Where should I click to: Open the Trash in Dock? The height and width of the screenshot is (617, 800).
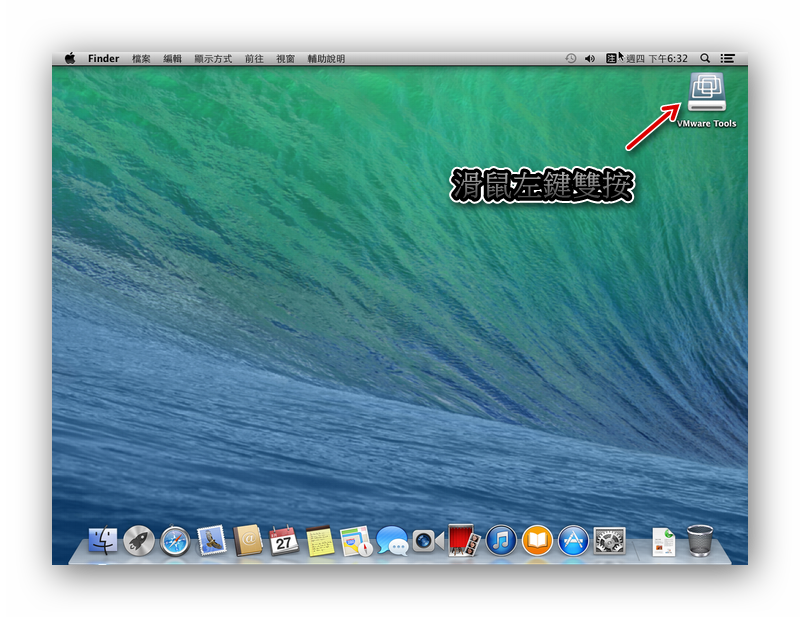tap(700, 541)
